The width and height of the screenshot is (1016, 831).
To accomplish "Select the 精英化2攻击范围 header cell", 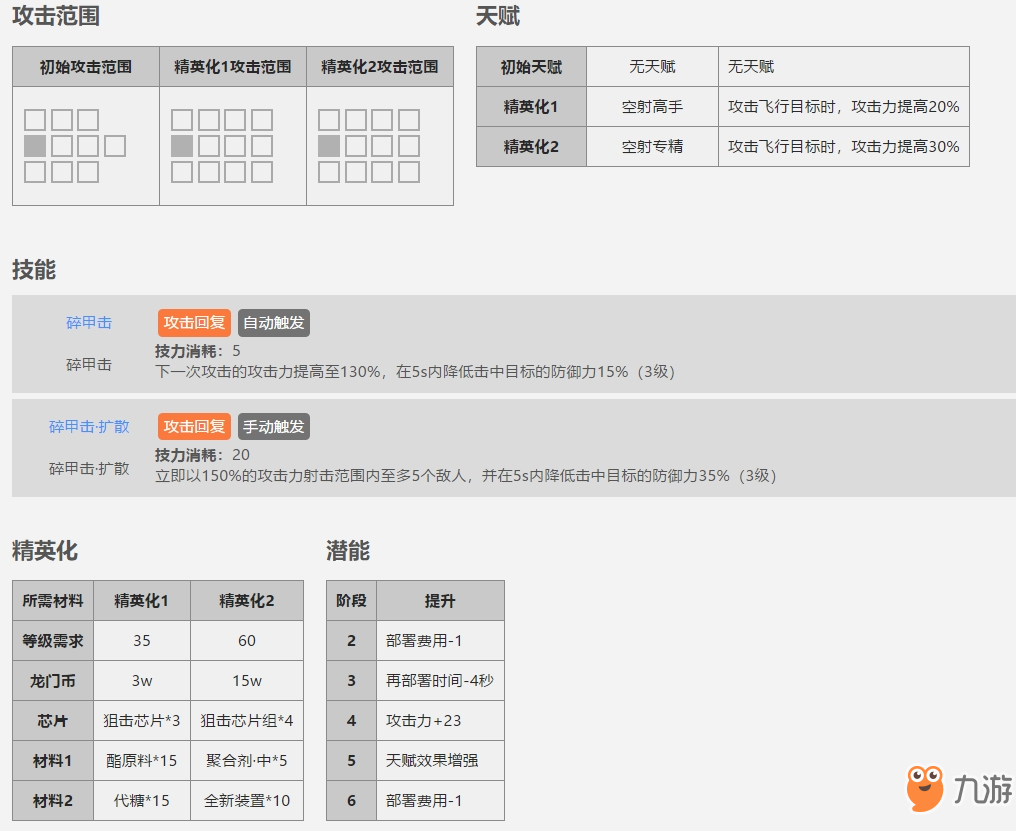I will coord(380,67).
